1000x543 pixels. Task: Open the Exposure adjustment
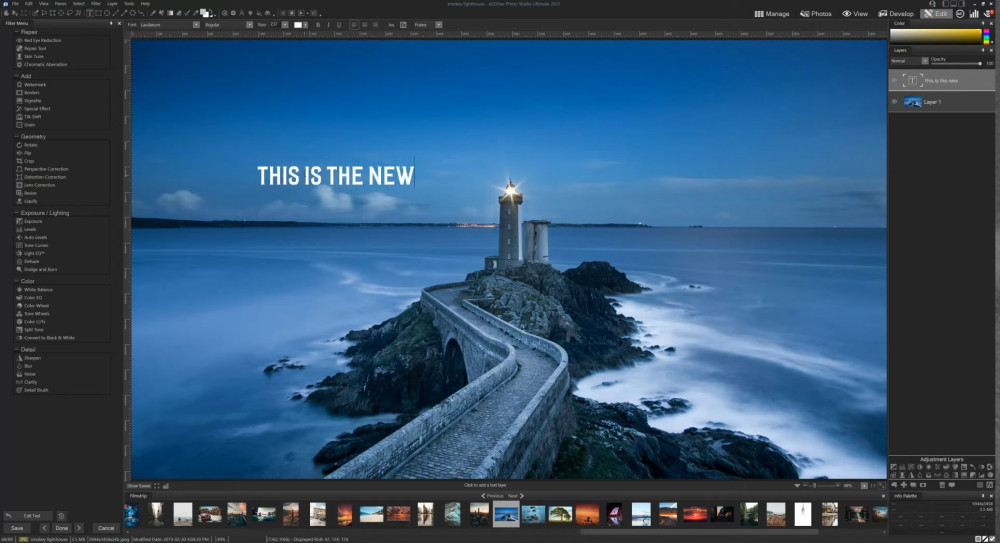(29, 221)
